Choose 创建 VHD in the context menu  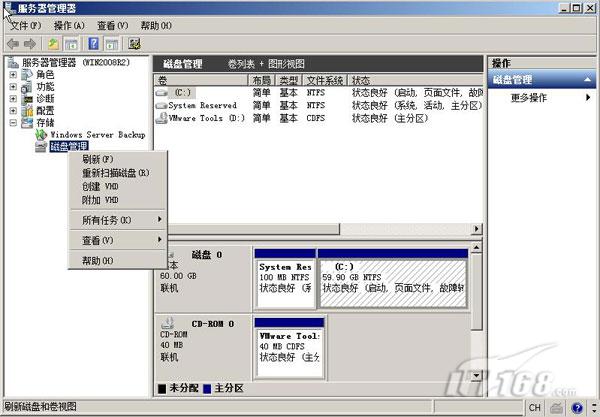coord(117,187)
